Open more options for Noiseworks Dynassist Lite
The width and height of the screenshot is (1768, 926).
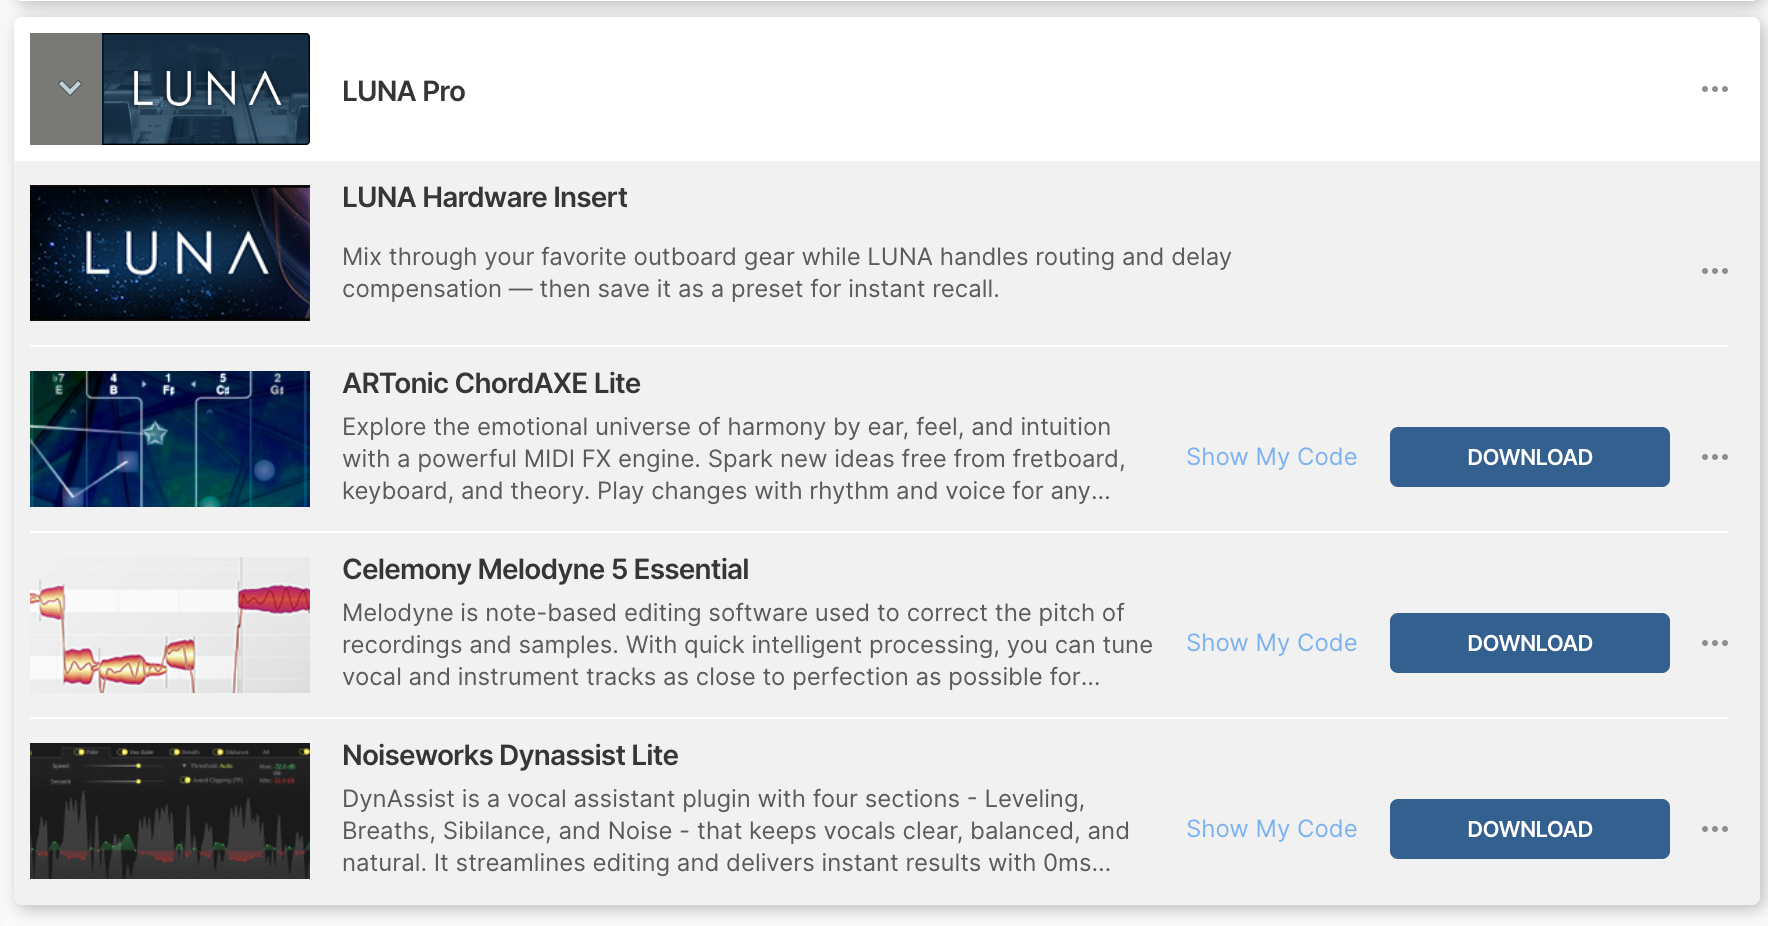click(x=1714, y=829)
